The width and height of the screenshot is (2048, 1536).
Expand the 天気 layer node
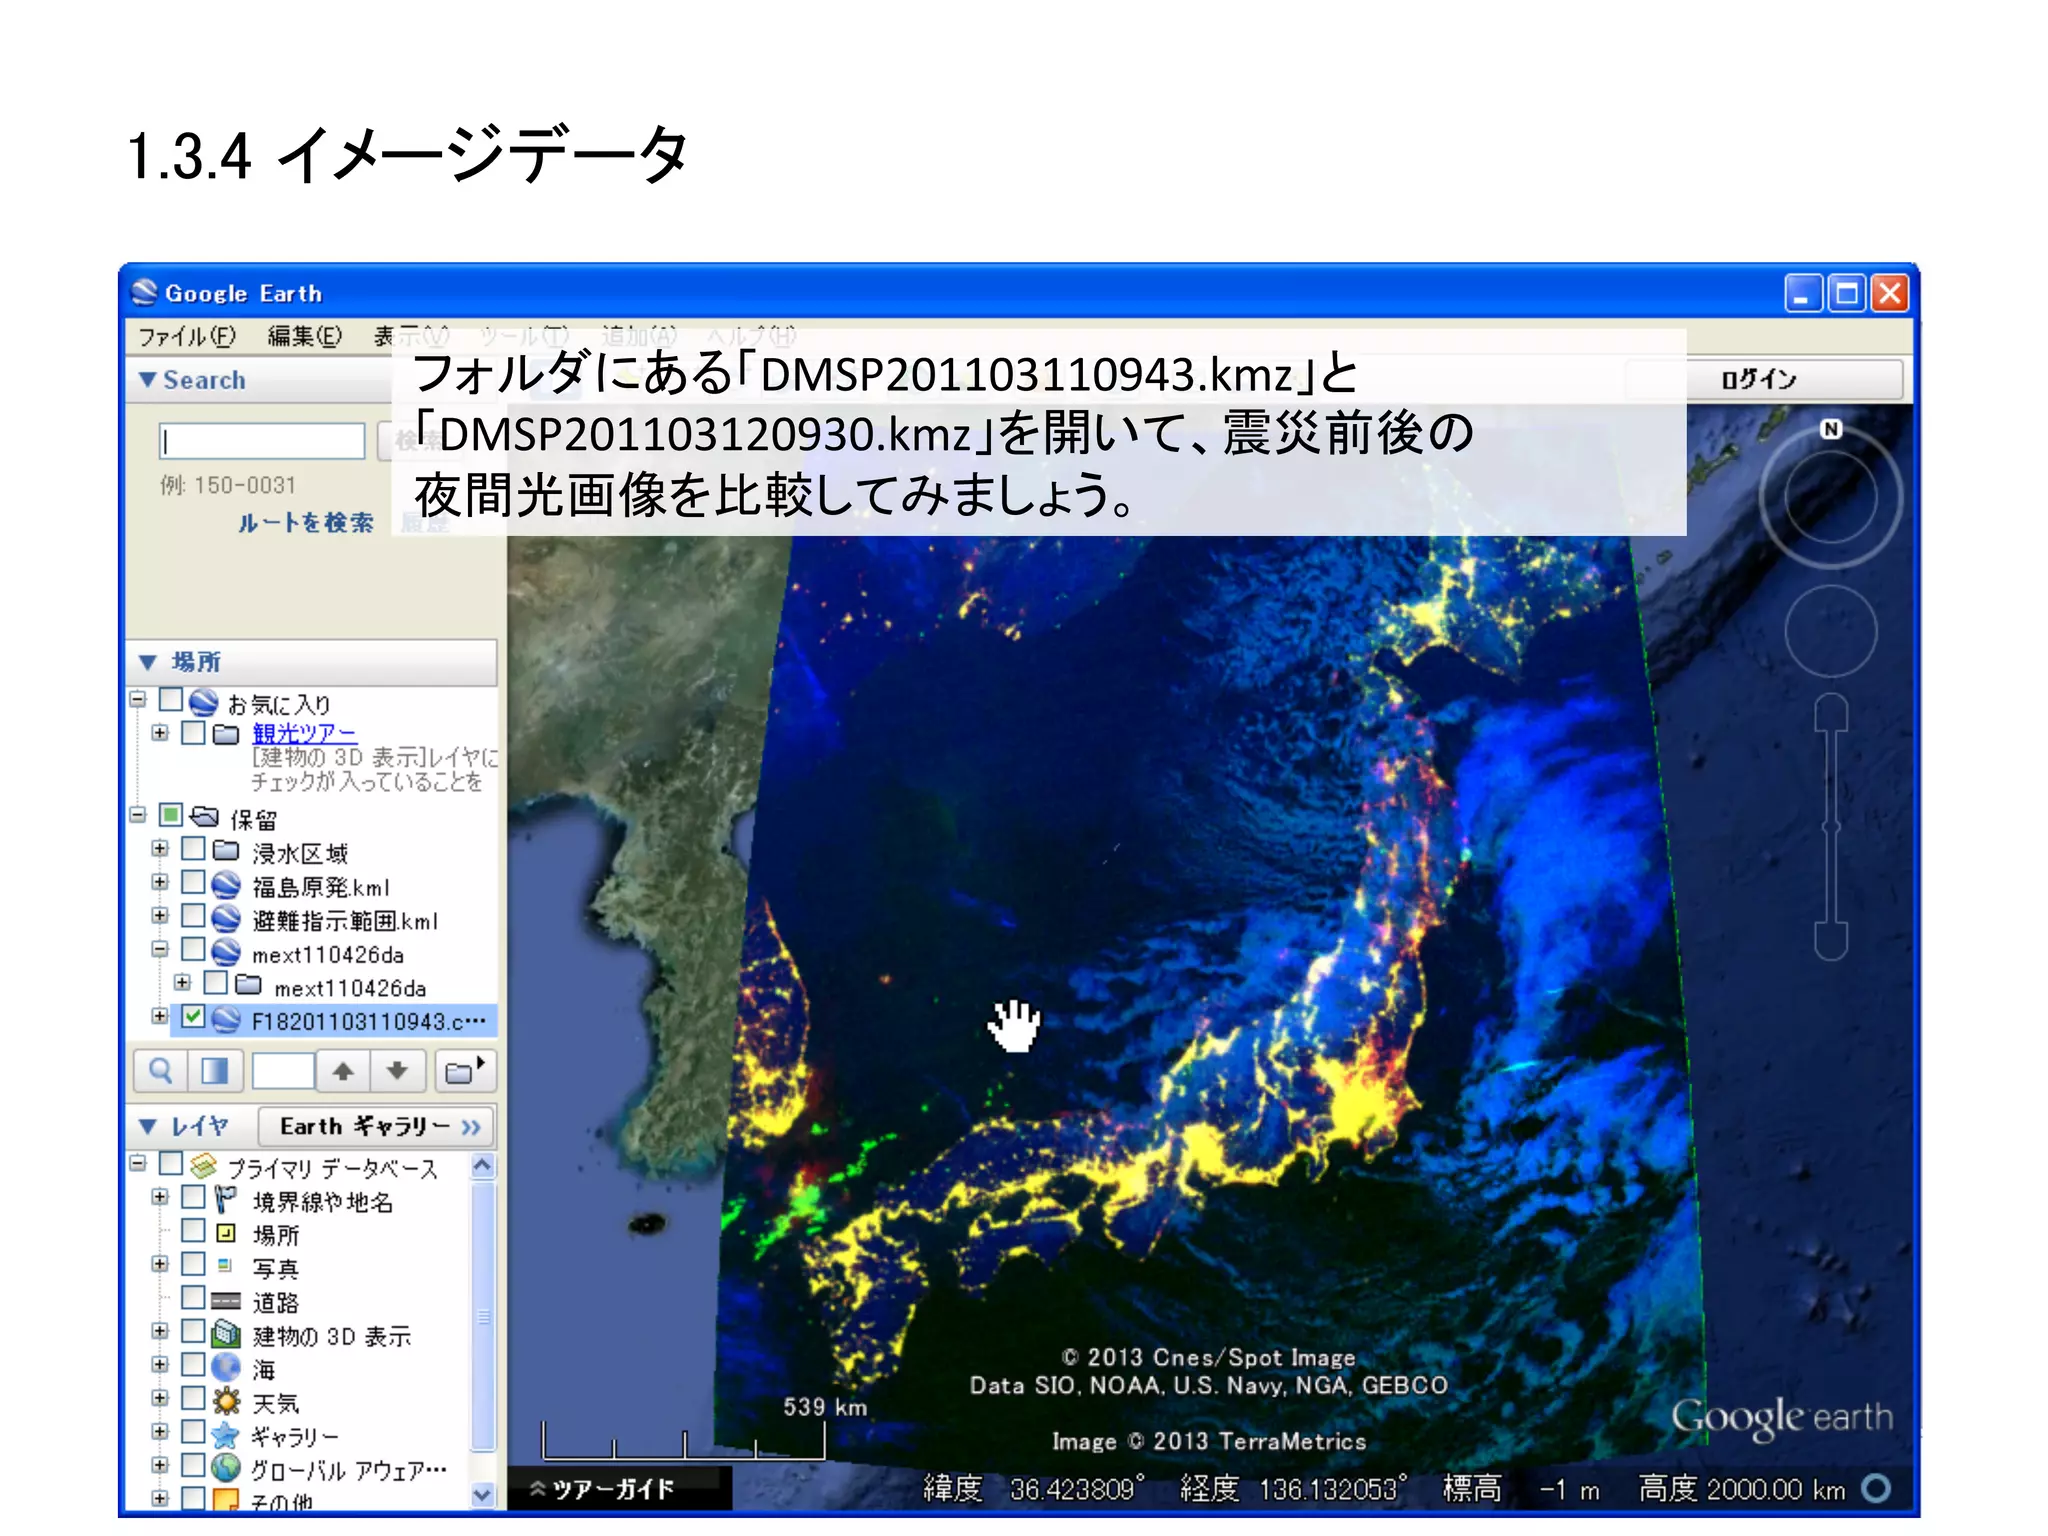point(160,1398)
